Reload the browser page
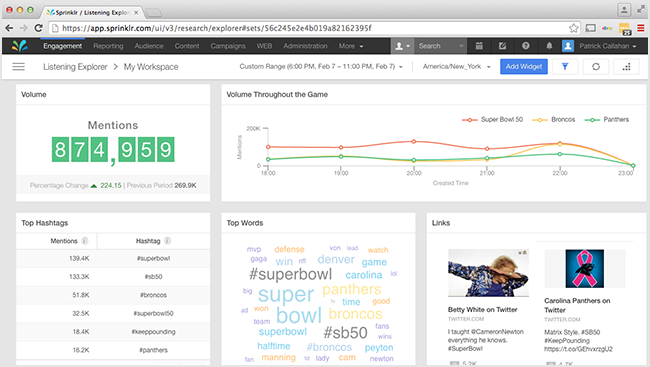This screenshot has width=650, height=367. pyautogui.click(x=38, y=28)
